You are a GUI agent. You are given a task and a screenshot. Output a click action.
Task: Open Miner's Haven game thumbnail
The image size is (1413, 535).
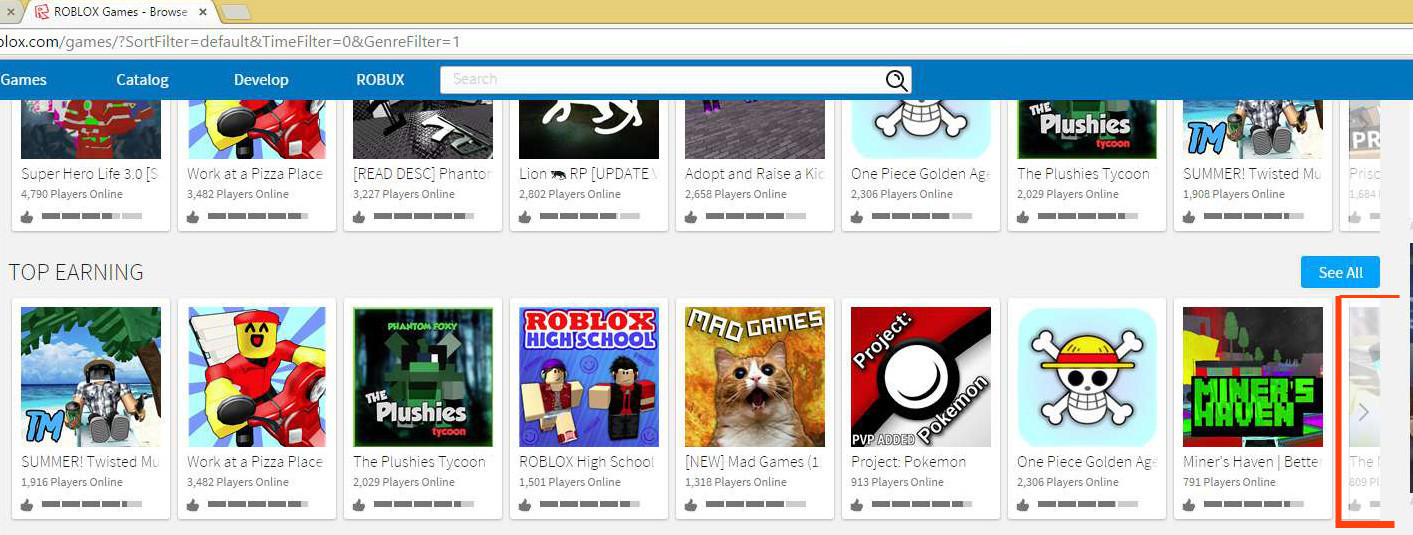click(x=1253, y=377)
